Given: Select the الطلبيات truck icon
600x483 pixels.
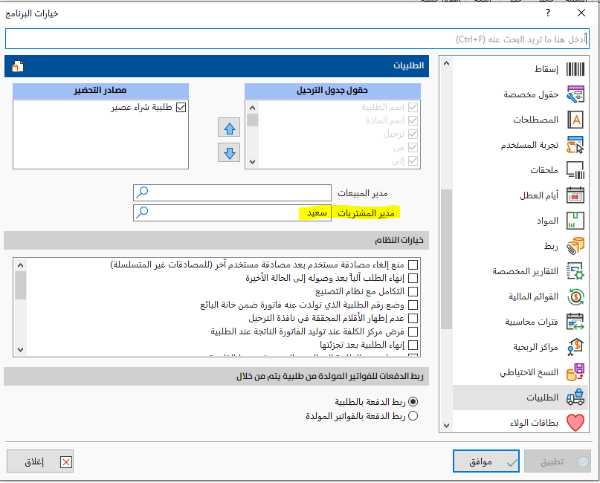Looking at the screenshot, I should [575, 397].
